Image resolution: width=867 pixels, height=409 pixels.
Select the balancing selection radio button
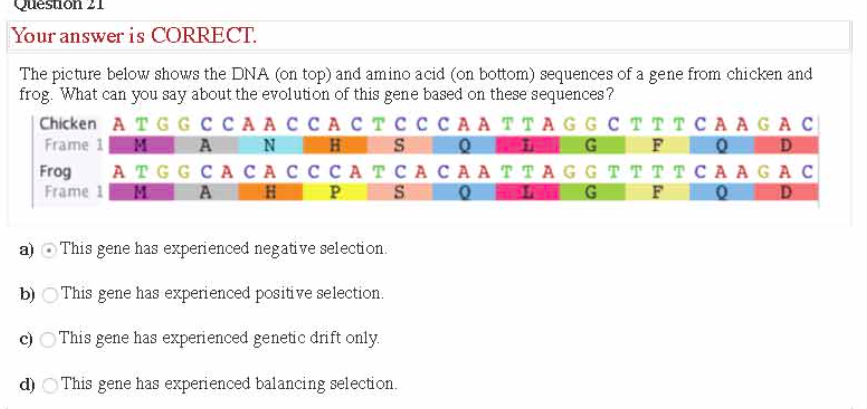(x=50, y=383)
